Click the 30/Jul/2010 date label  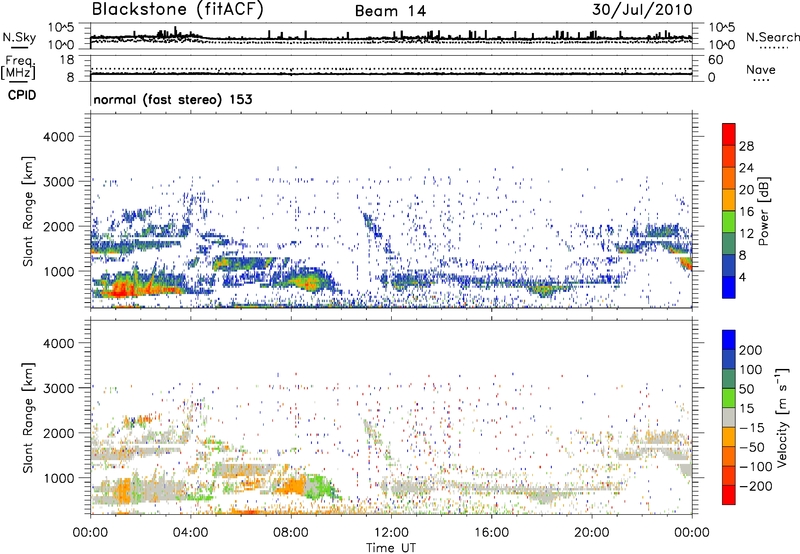642,9
